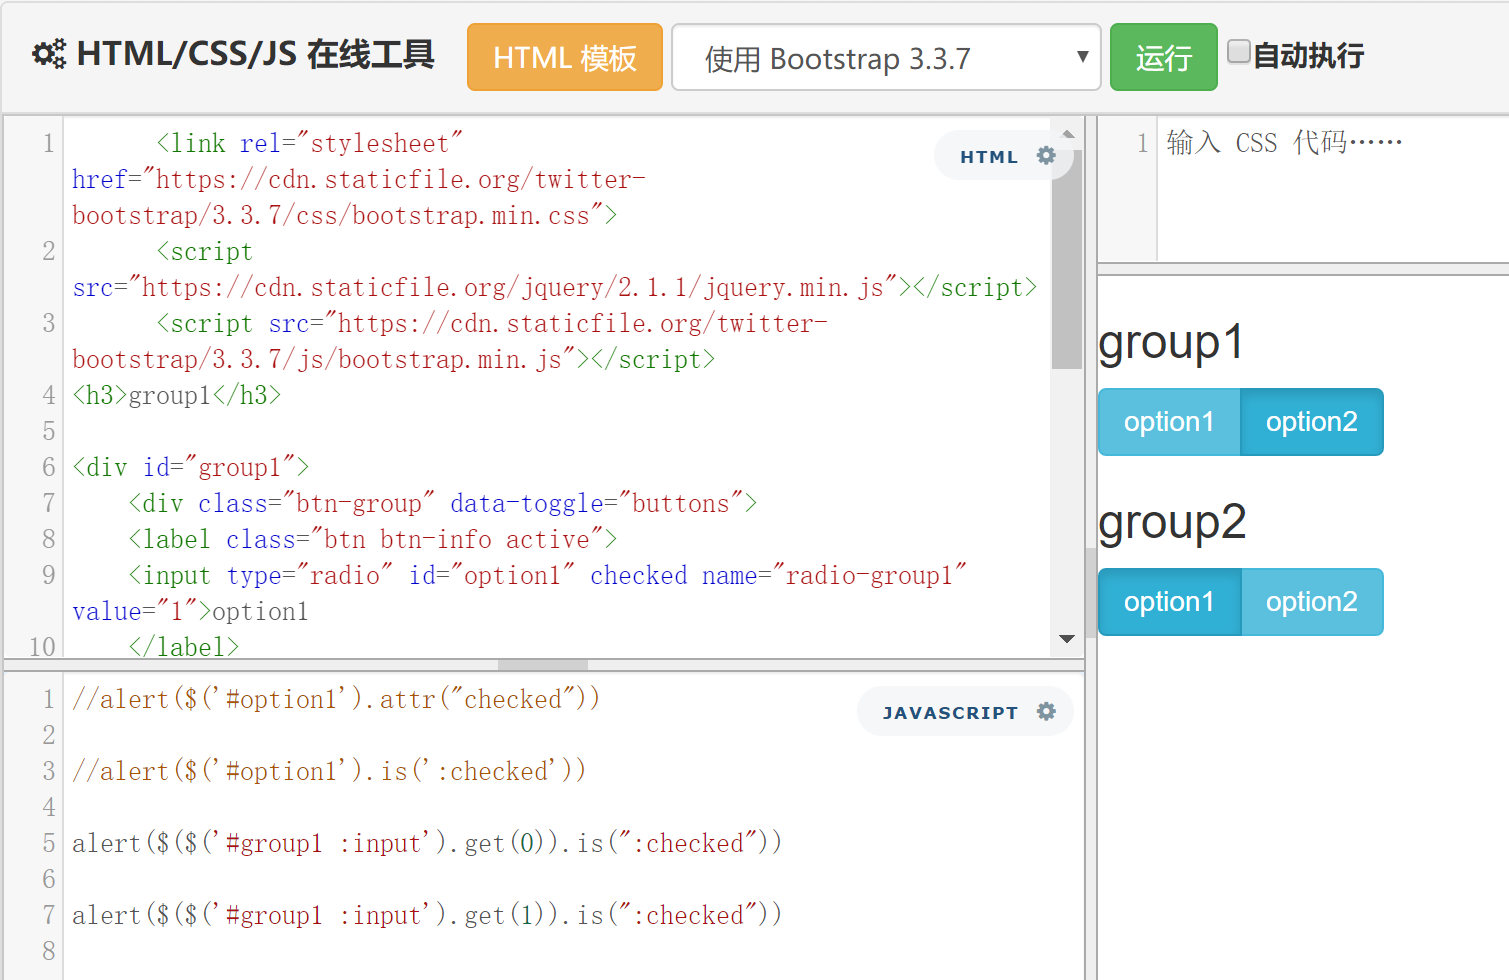Viewport: 1509px width, 980px height.
Task: Click the <div id="group1"> code line
Action: (191, 467)
